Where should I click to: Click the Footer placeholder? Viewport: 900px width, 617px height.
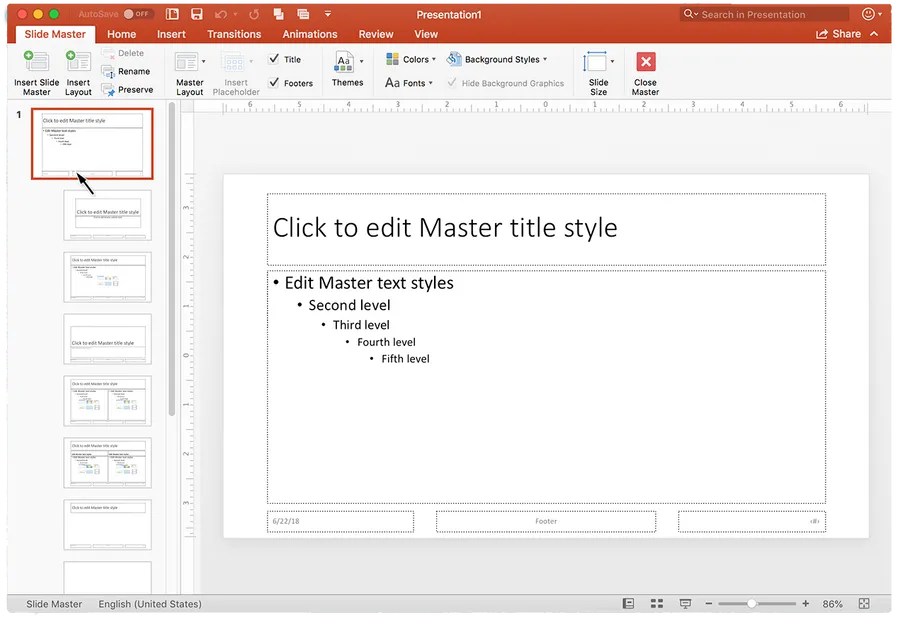(x=546, y=521)
